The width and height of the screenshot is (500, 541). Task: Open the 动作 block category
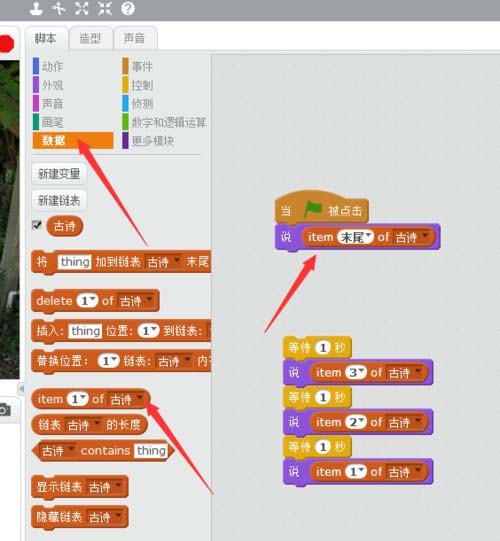(x=53, y=66)
